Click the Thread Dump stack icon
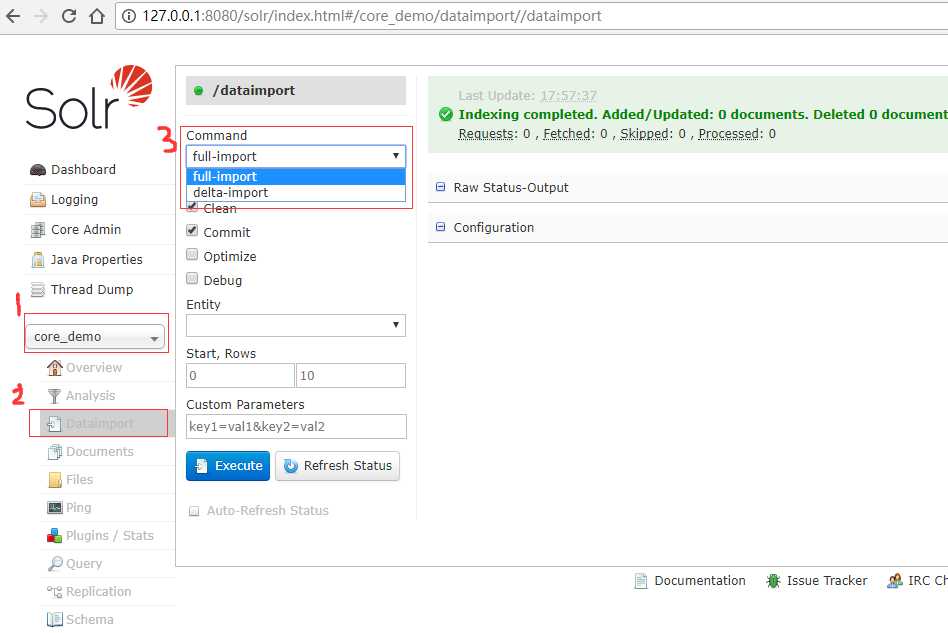 pyautogui.click(x=37, y=290)
